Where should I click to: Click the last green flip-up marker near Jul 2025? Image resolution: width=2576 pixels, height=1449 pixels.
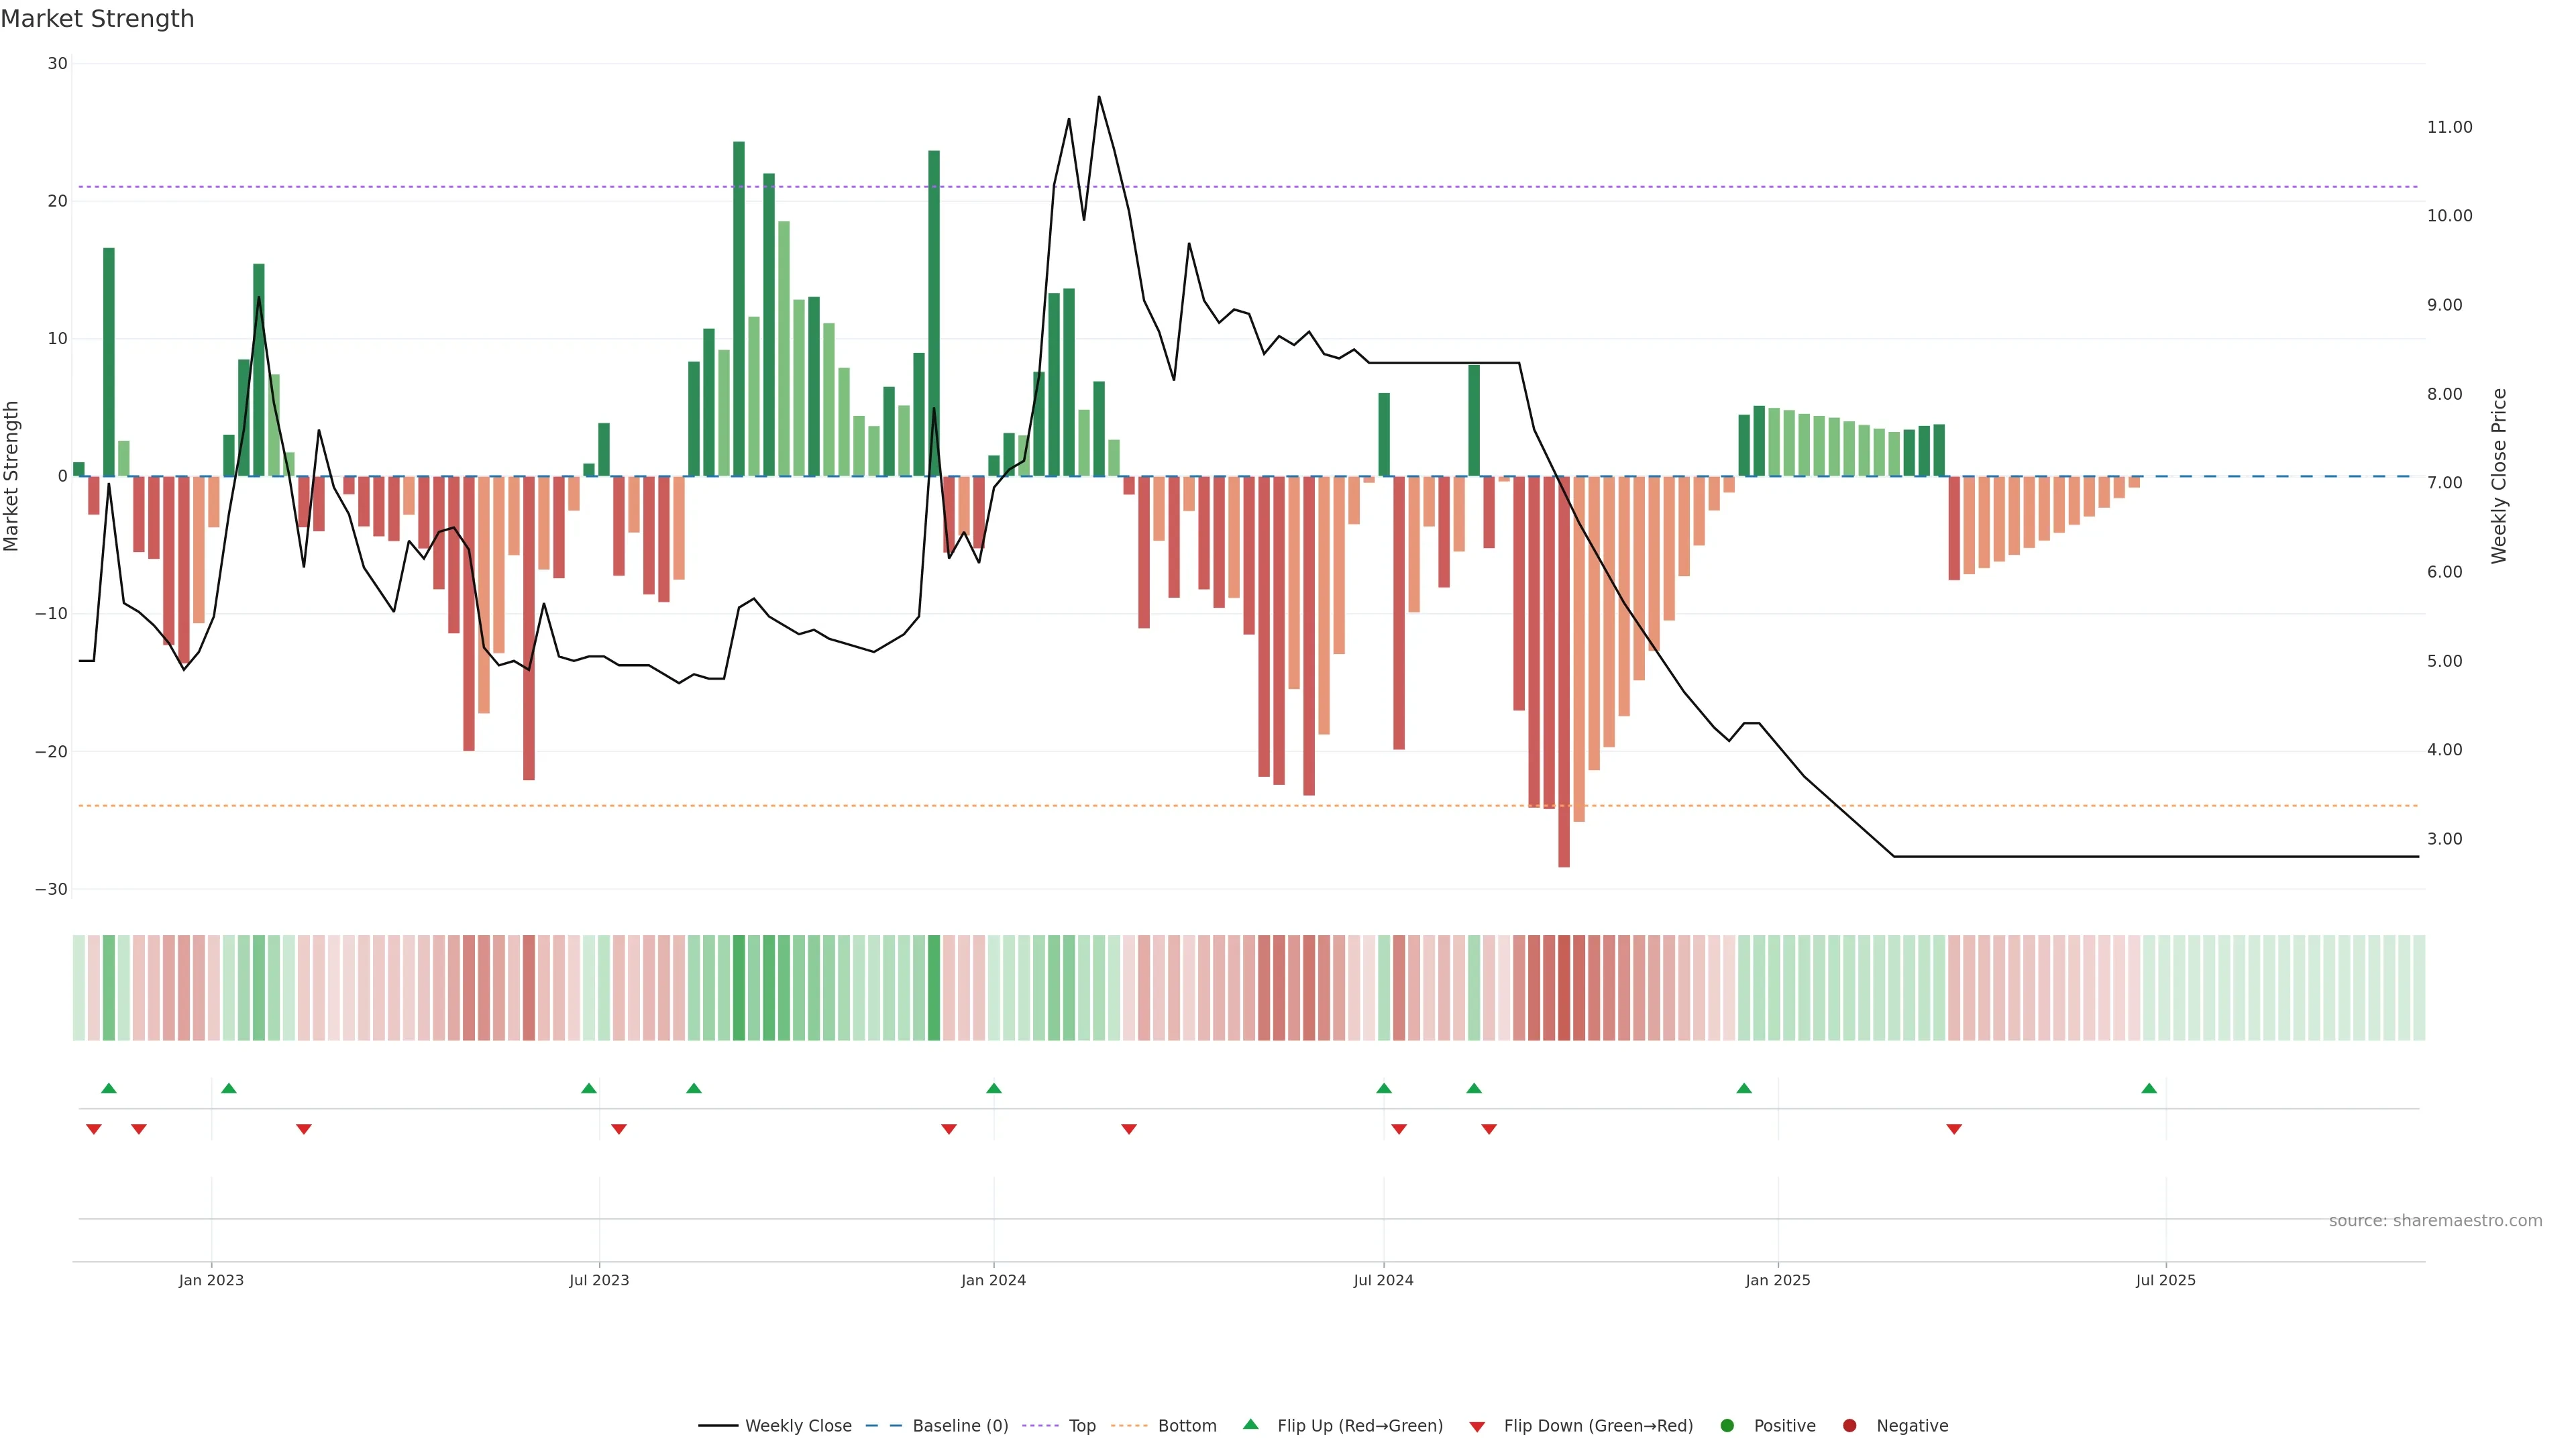click(2149, 1088)
